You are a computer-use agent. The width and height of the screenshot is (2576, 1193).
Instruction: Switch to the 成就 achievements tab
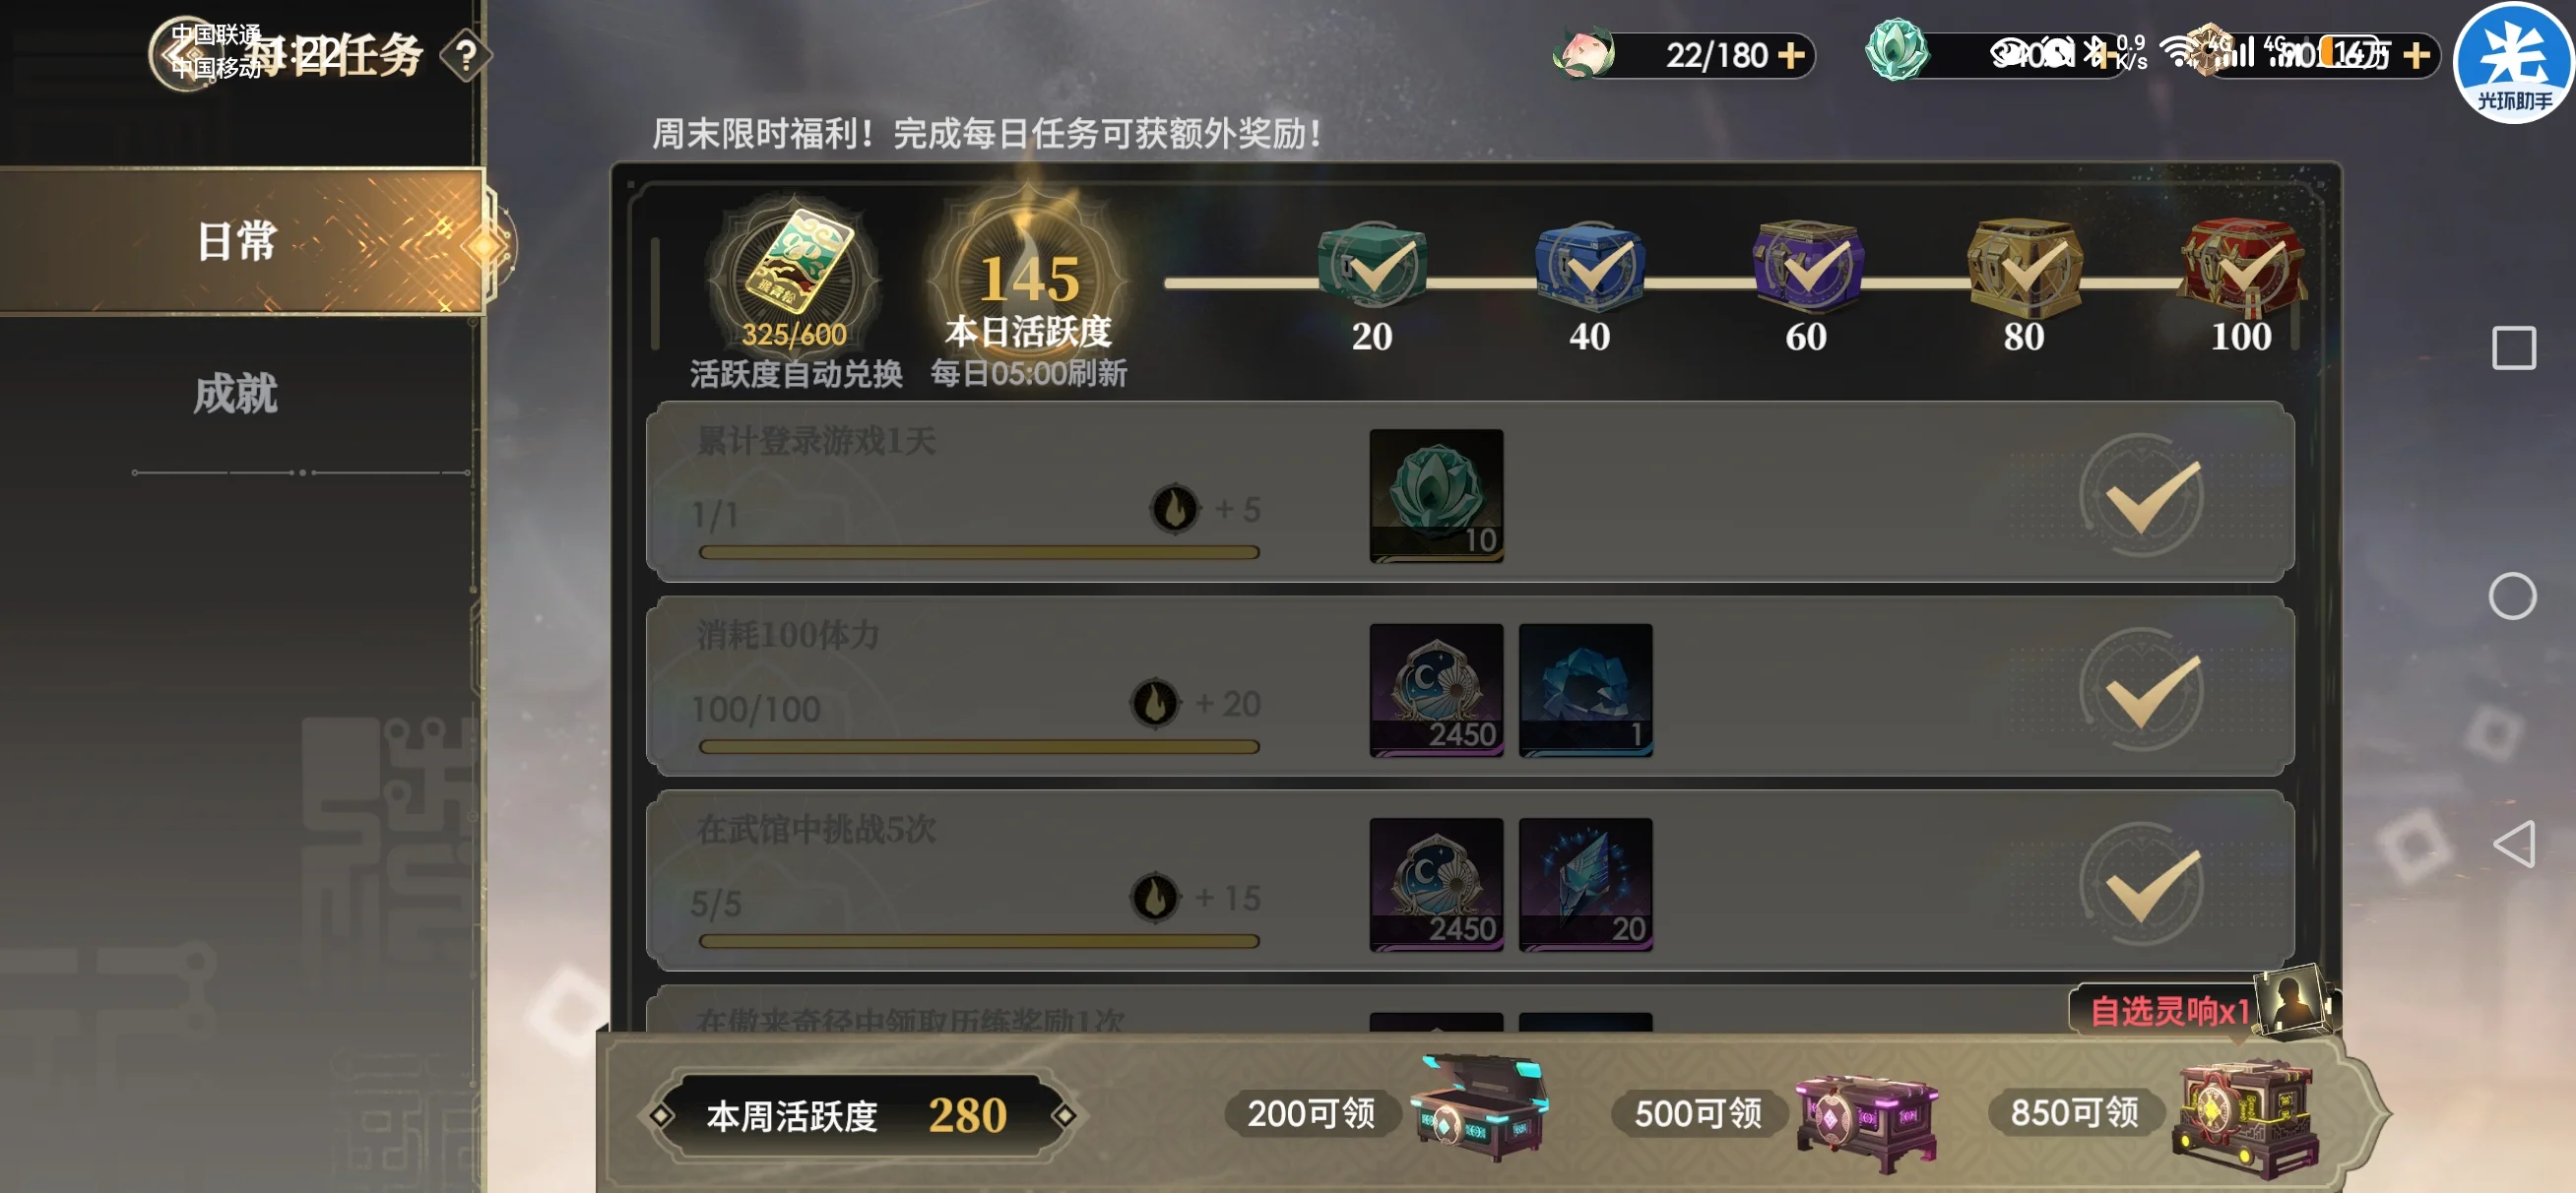pyautogui.click(x=236, y=393)
